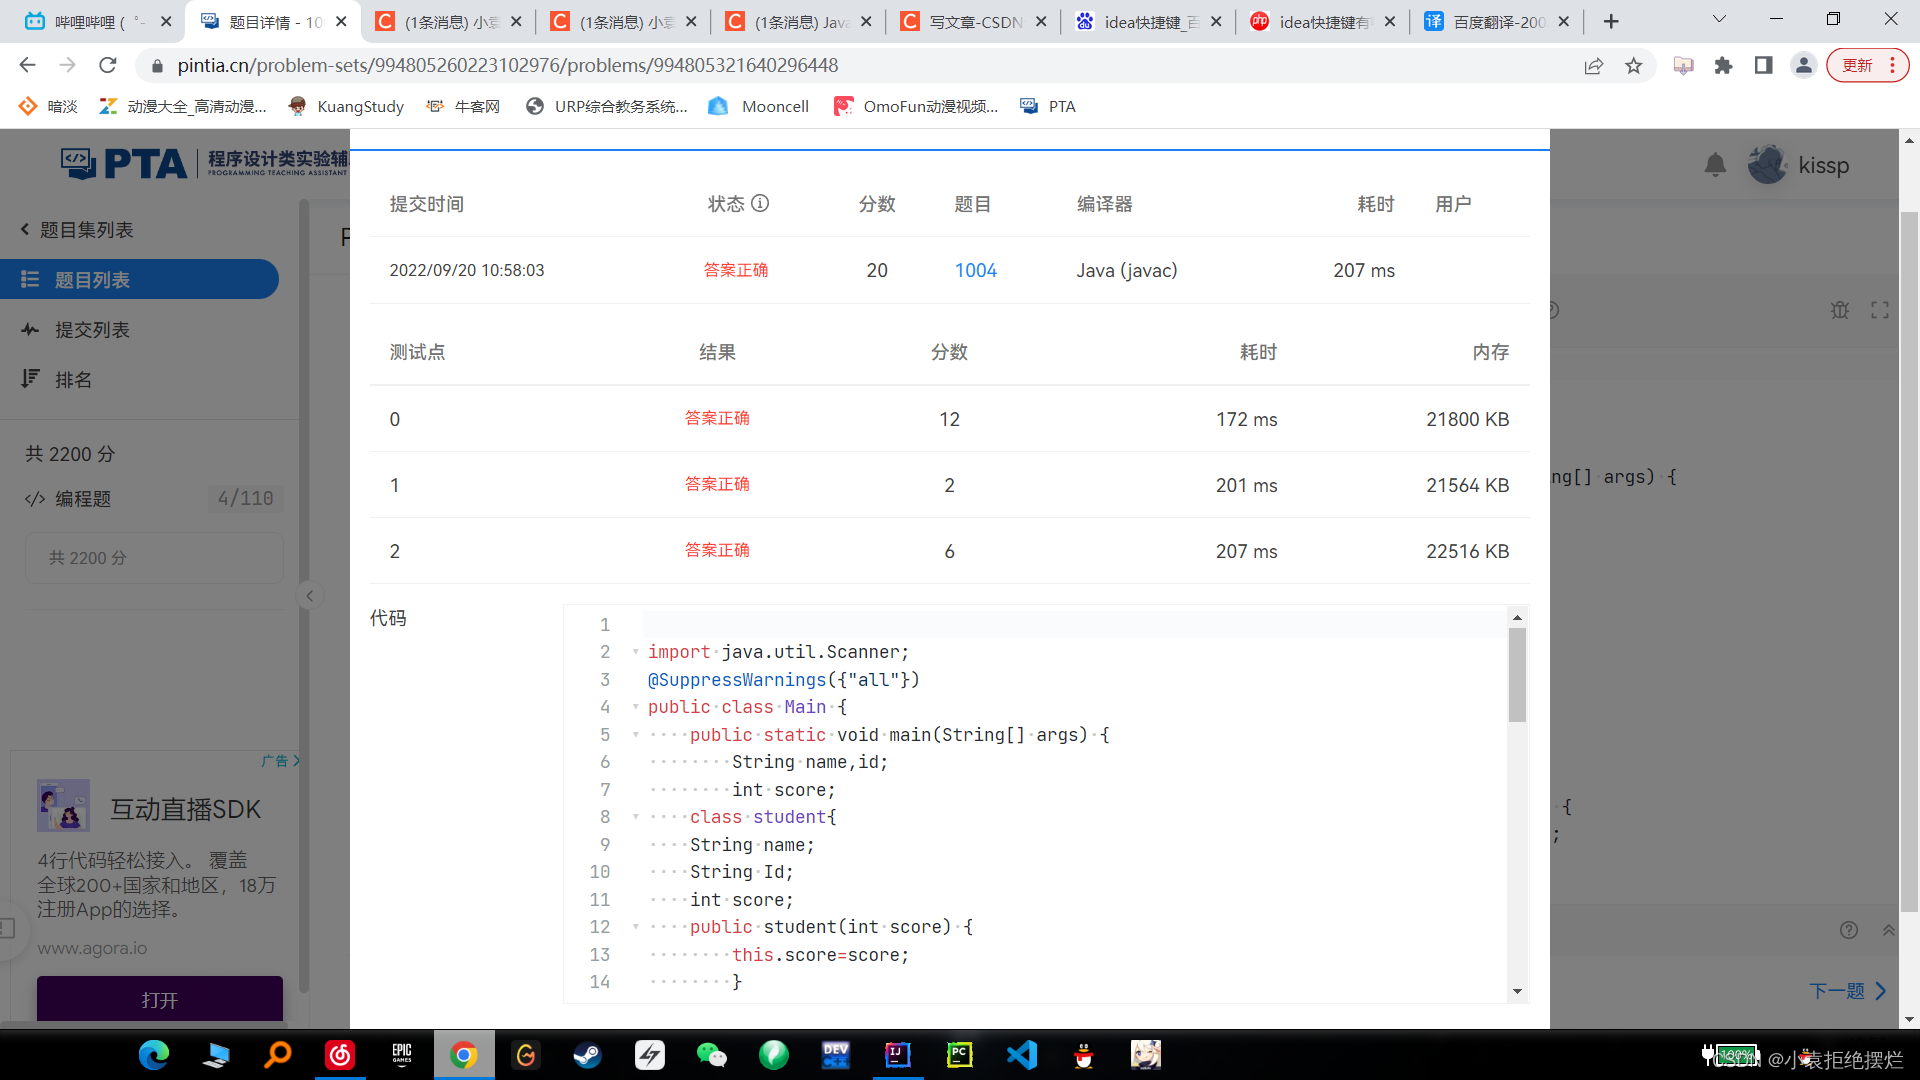The width and height of the screenshot is (1920, 1080).
Task: Open IntelliJ IDEA from taskbar
Action: (897, 1055)
